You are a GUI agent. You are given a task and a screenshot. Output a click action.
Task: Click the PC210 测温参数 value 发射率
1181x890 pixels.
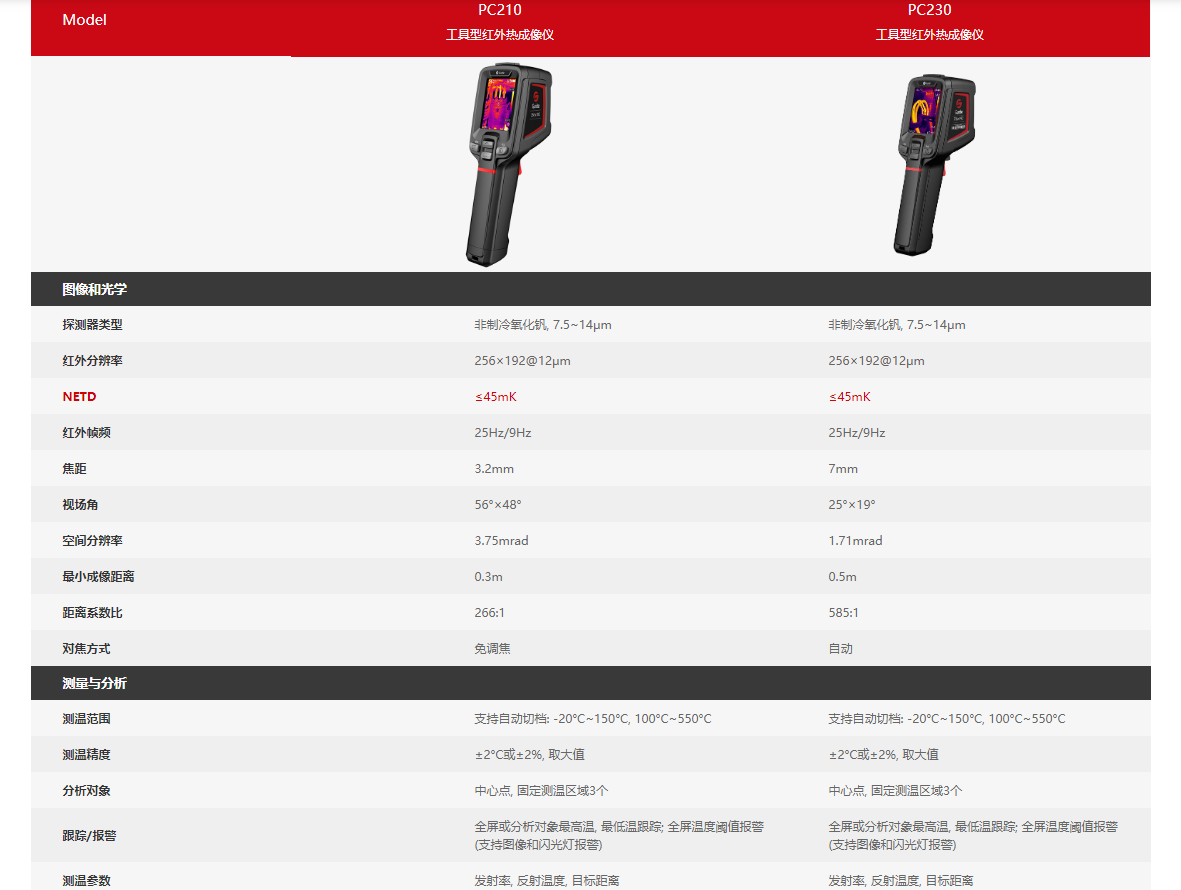pyautogui.click(x=547, y=881)
